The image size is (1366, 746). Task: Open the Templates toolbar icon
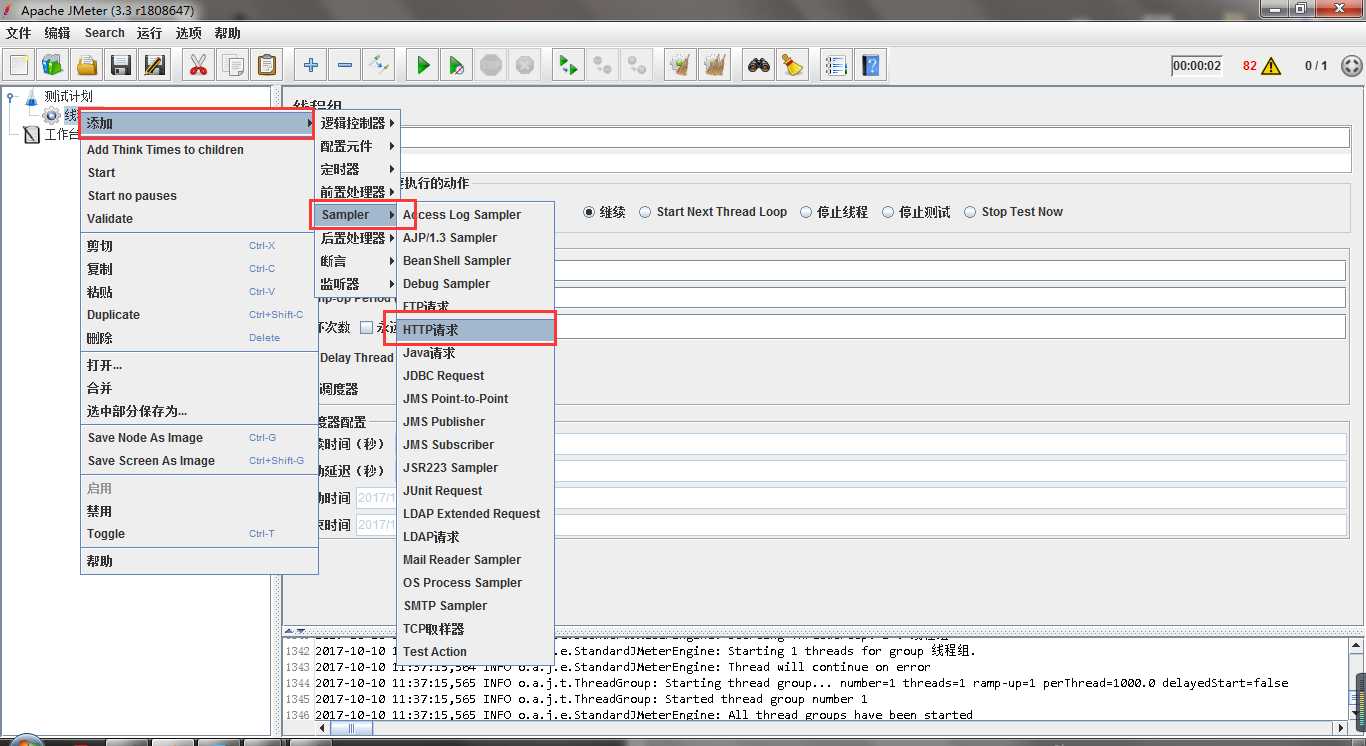pyautogui.click(x=53, y=66)
